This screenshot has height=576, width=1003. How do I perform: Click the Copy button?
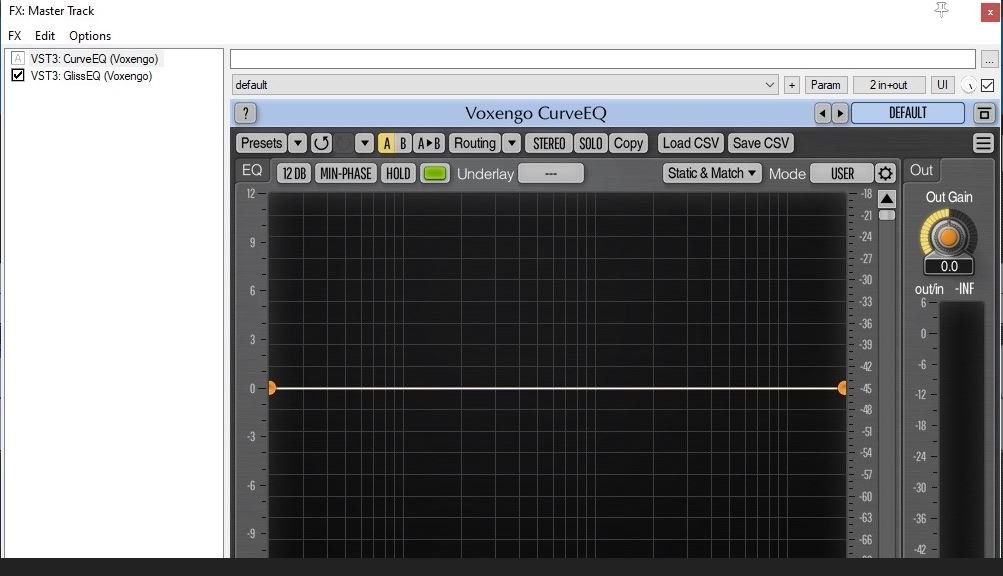coord(628,143)
